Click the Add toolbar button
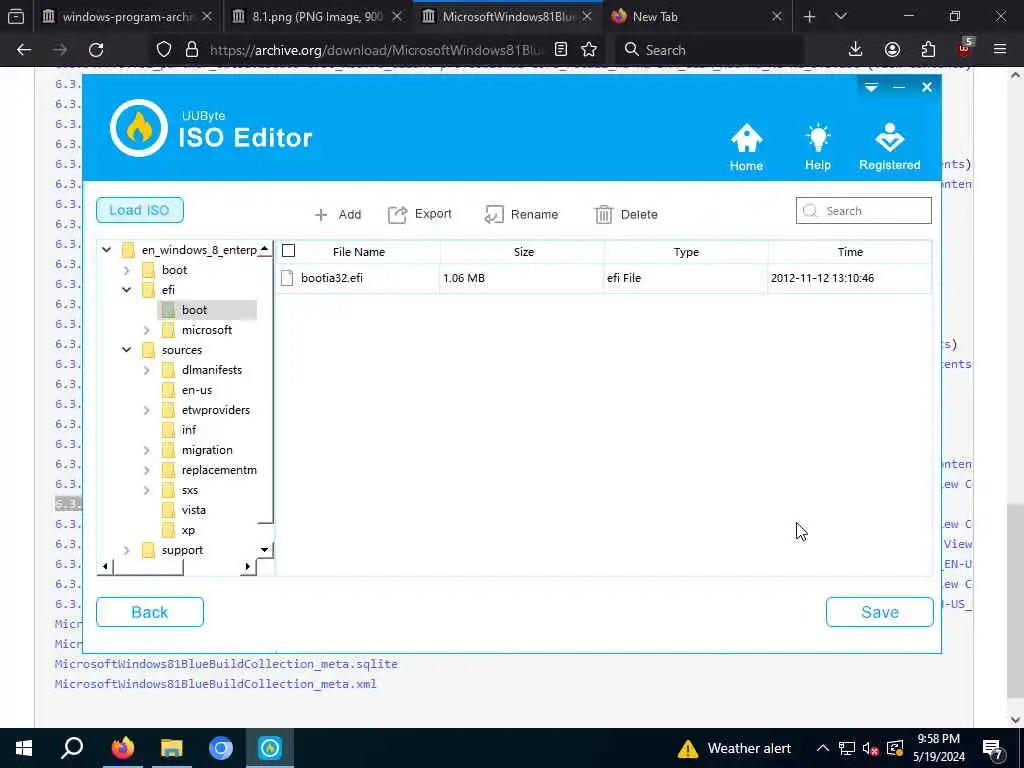 pyautogui.click(x=338, y=214)
